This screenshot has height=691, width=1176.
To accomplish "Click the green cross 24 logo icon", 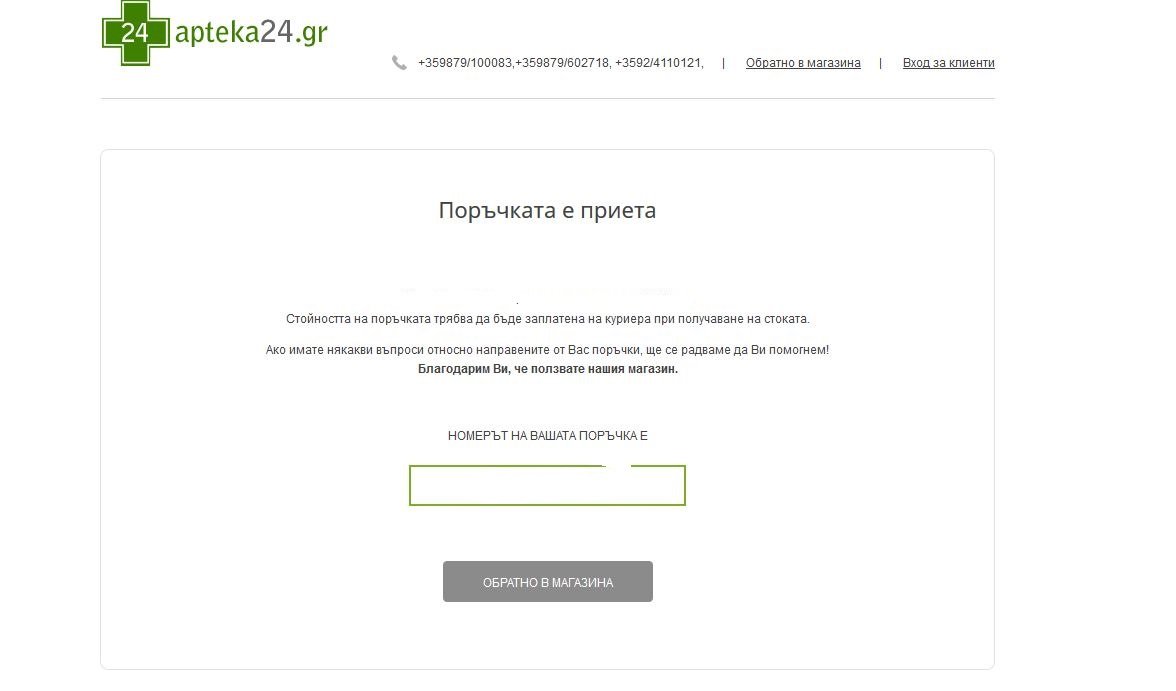I will click(136, 32).
